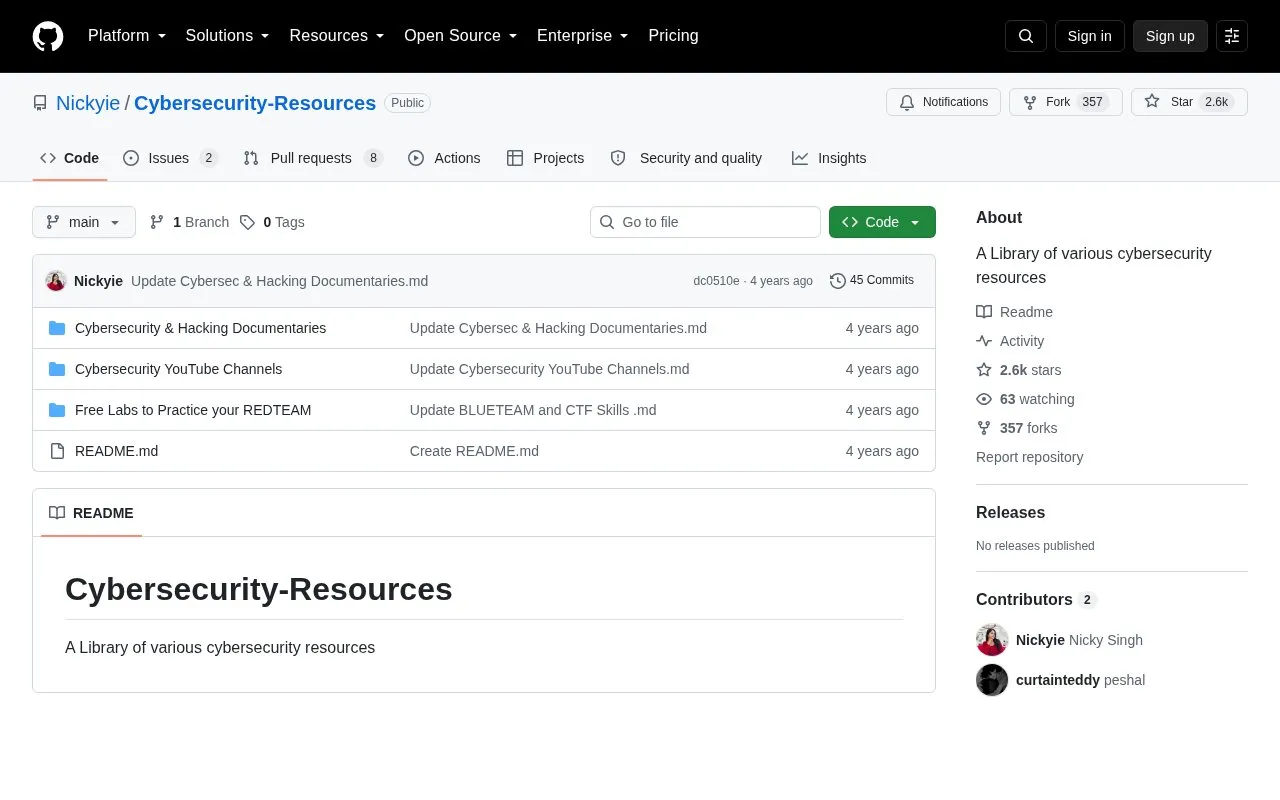Click the GitHub logo icon
This screenshot has width=1280, height=800.
pos(48,36)
